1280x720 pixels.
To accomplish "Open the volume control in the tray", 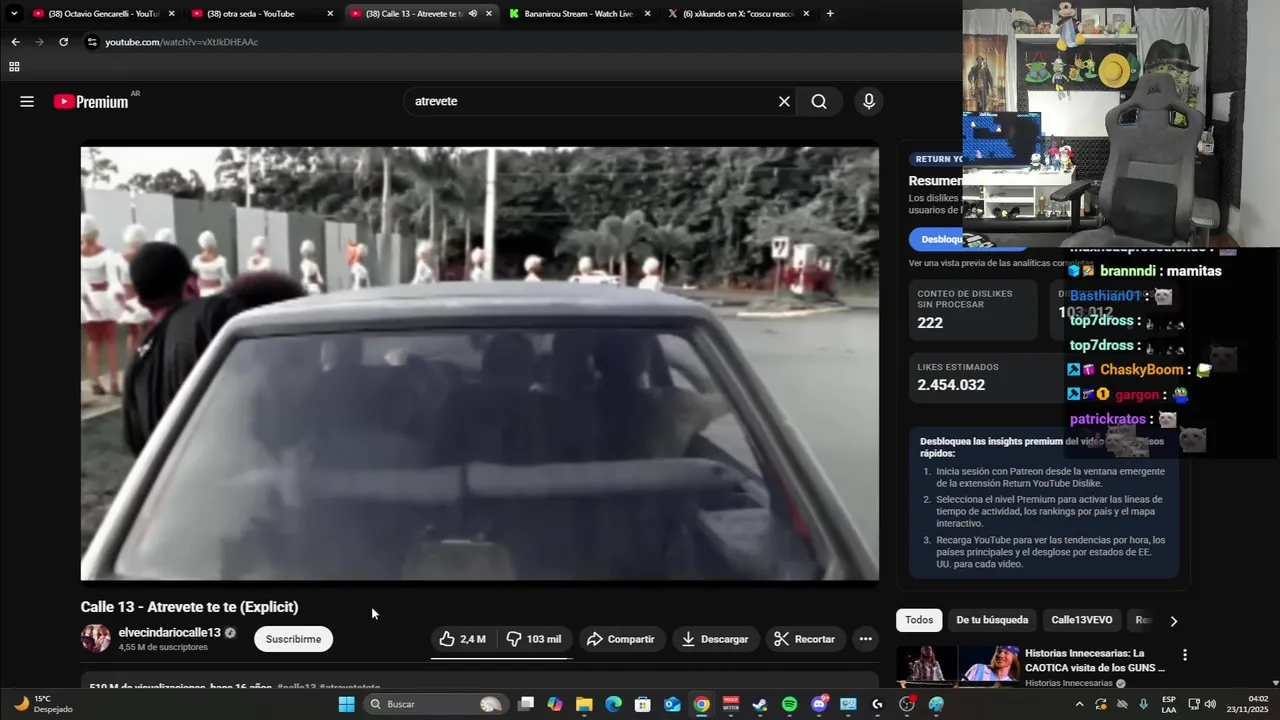I will pos(1212,704).
